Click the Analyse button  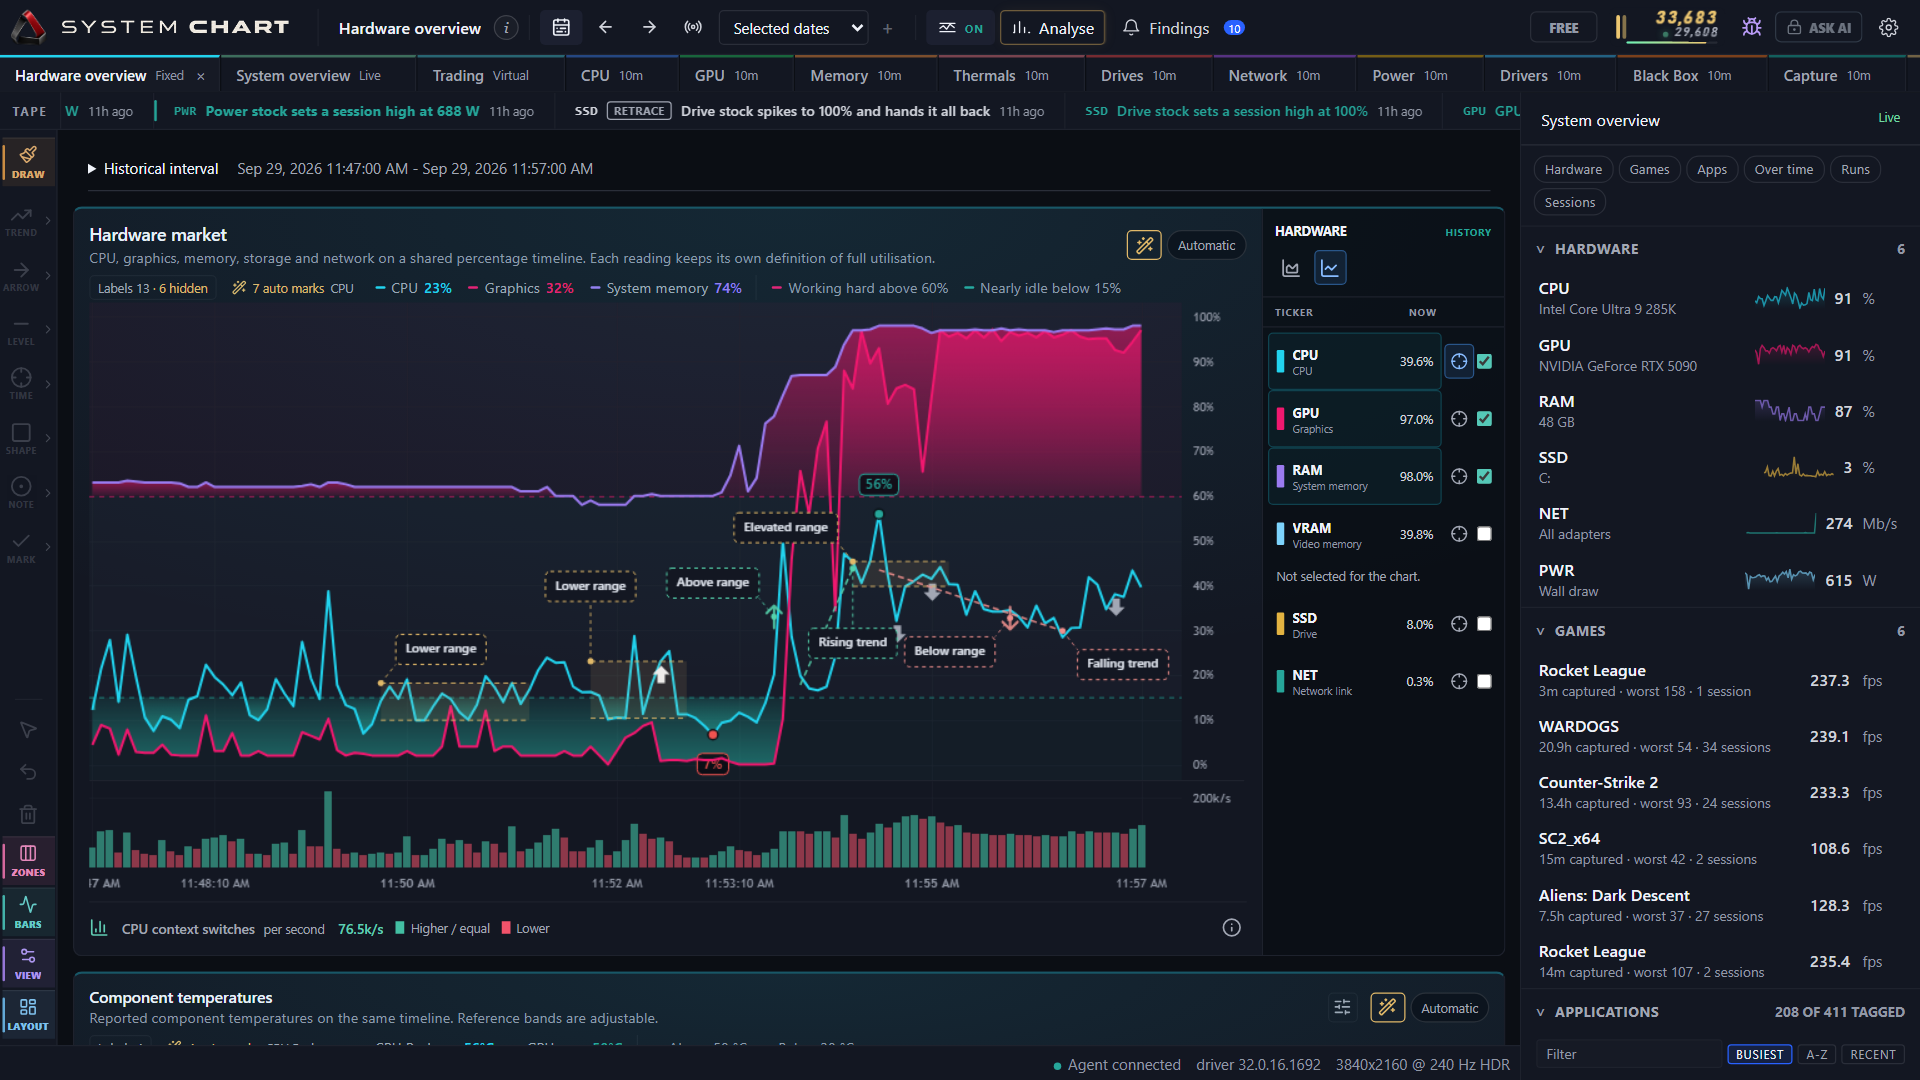1052,28
